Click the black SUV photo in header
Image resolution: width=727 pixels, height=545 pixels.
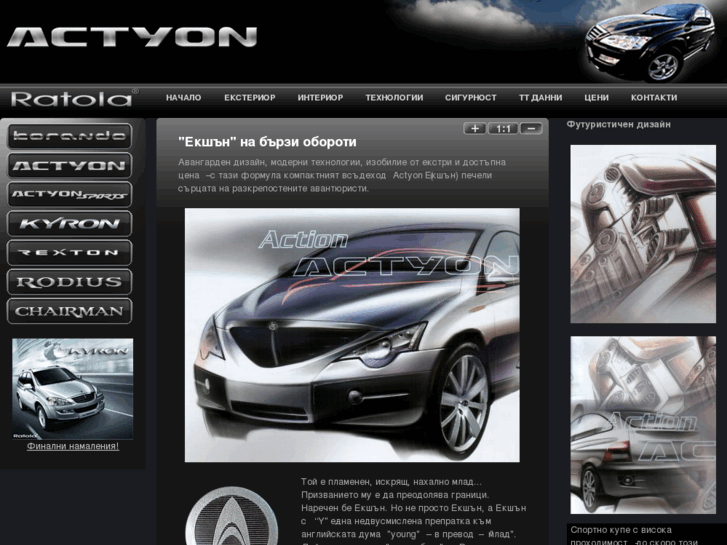coord(649,42)
